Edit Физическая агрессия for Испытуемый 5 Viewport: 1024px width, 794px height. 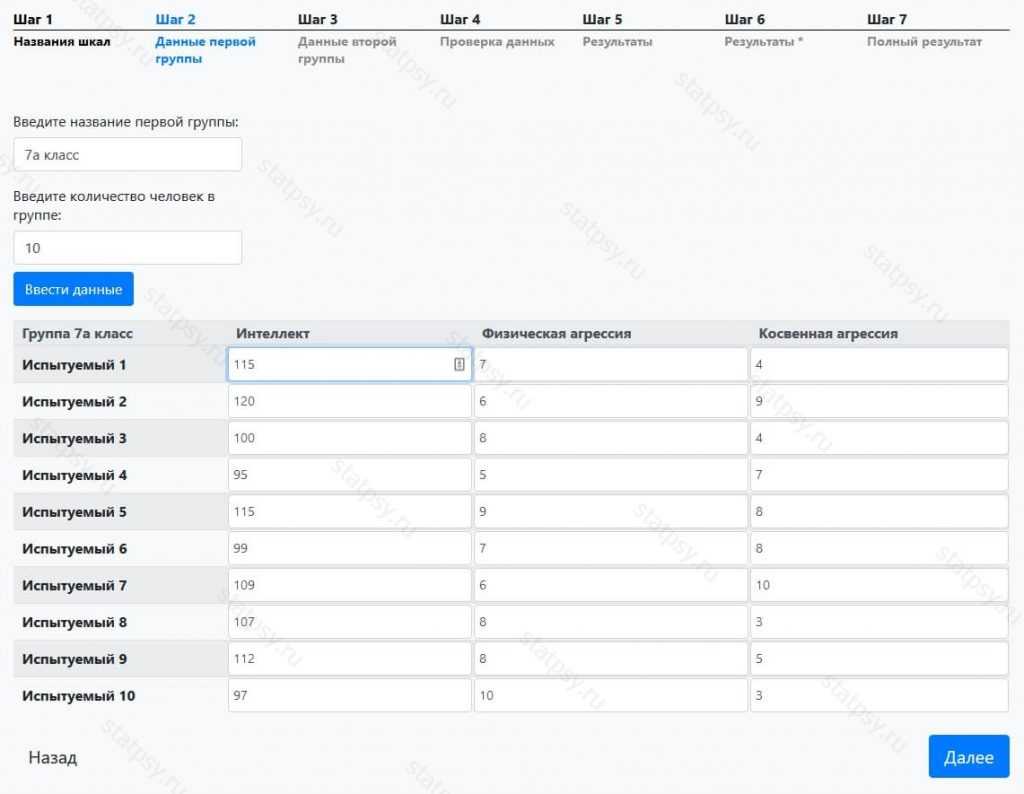point(611,512)
